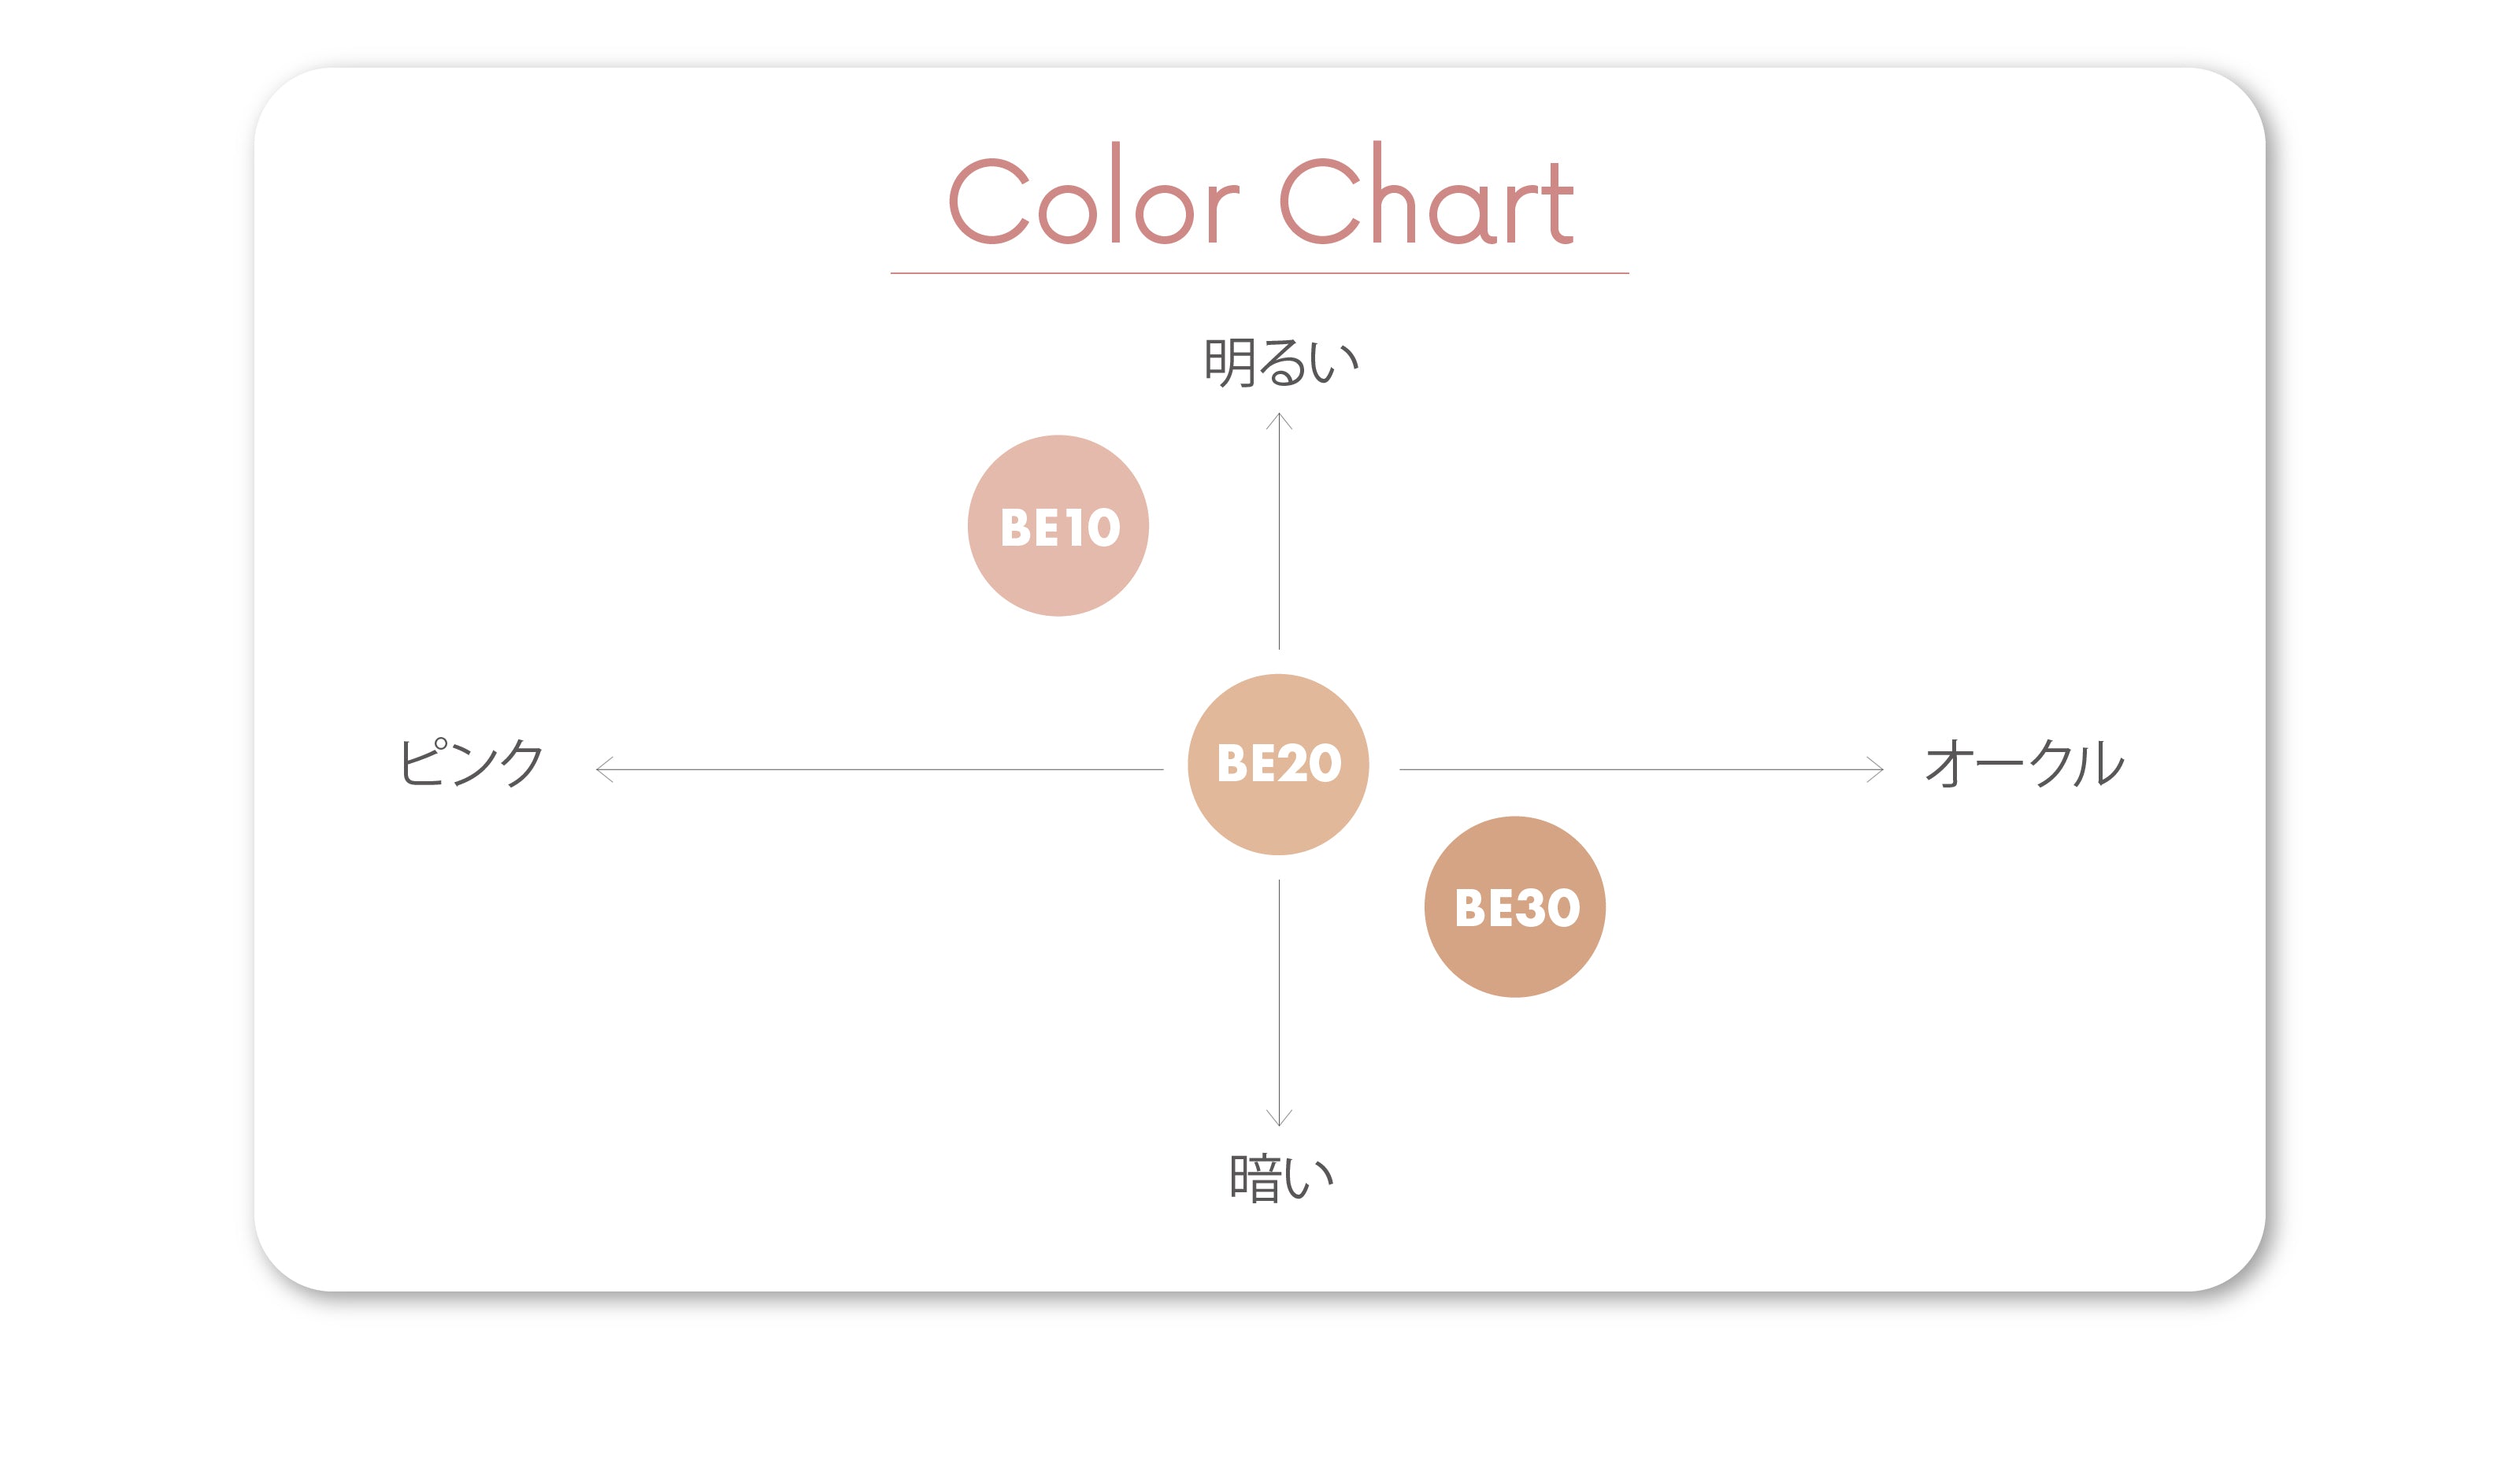The height and width of the screenshot is (1460, 2520).
Task: Click the thin underline beneath the title
Action: pos(1259,273)
